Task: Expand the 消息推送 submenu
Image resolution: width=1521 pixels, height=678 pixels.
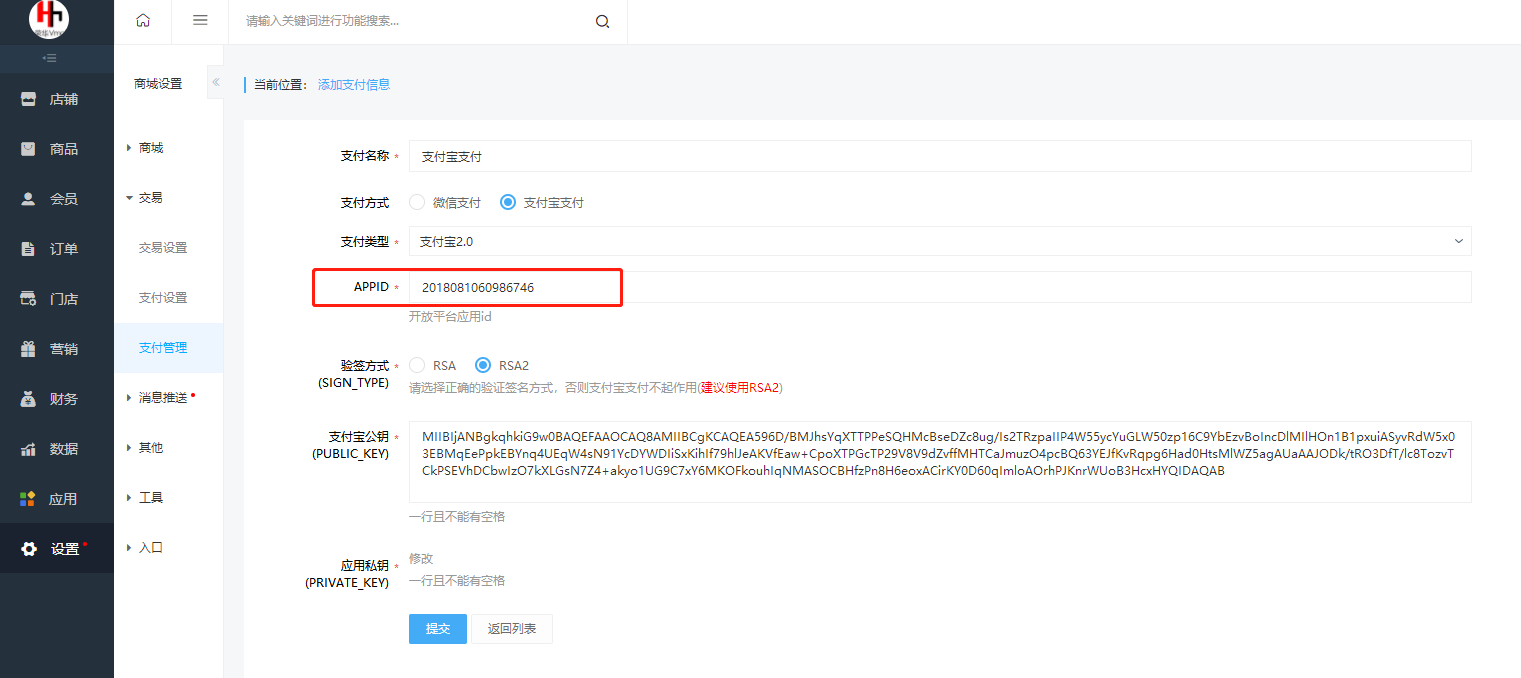Action: [162, 398]
